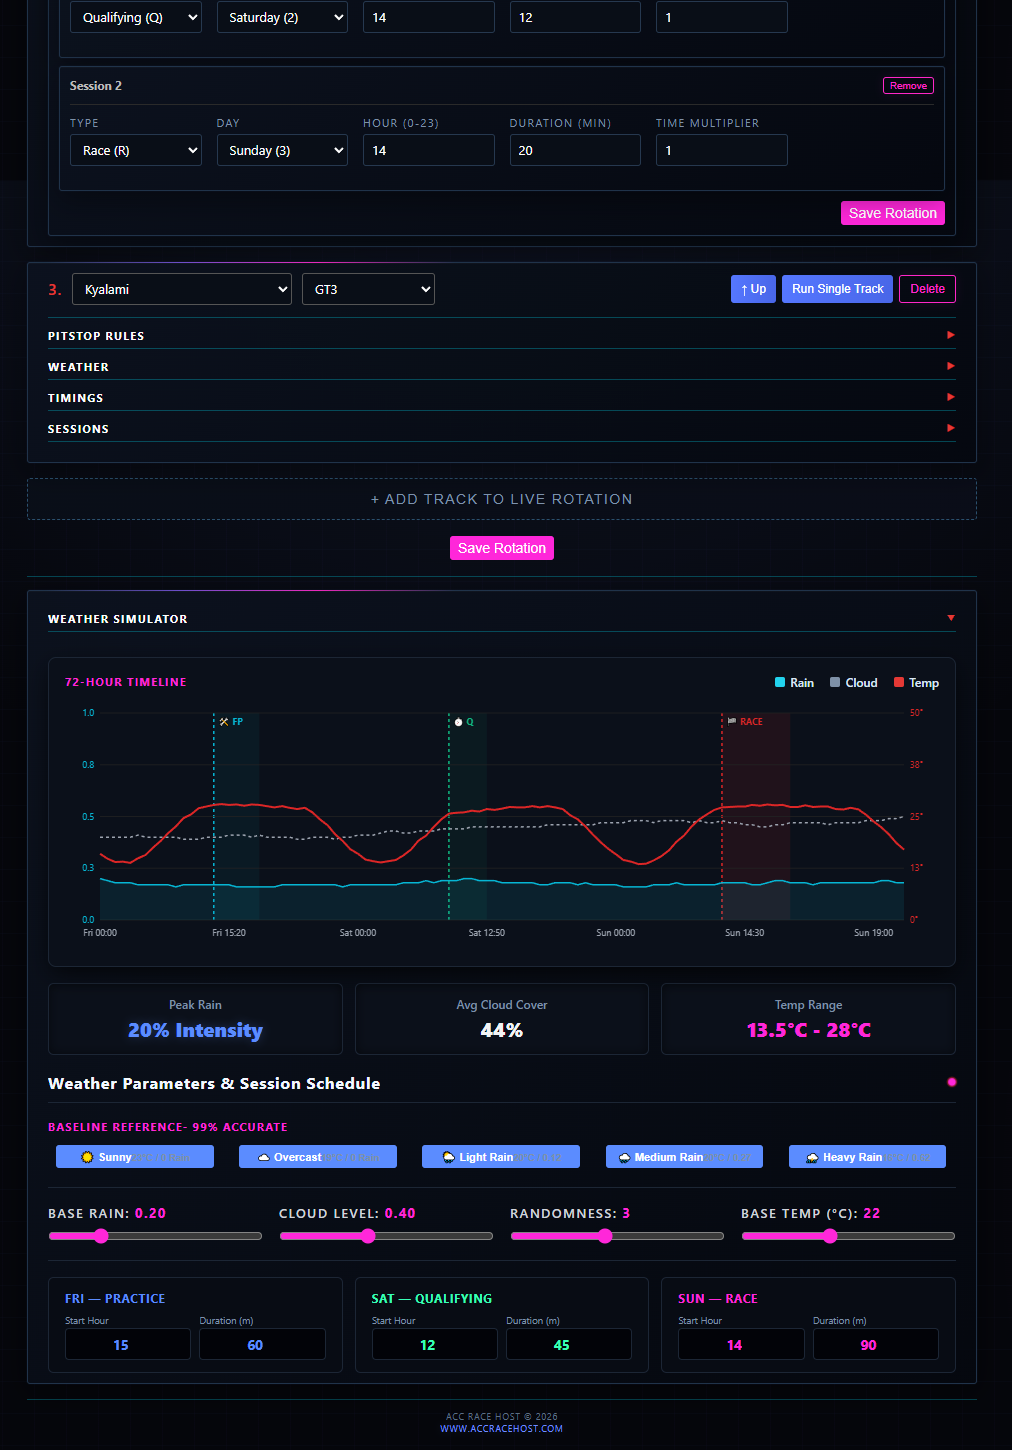Click the Fri Practice Start Hour field
This screenshot has height=1450, width=1012.
128,1344
